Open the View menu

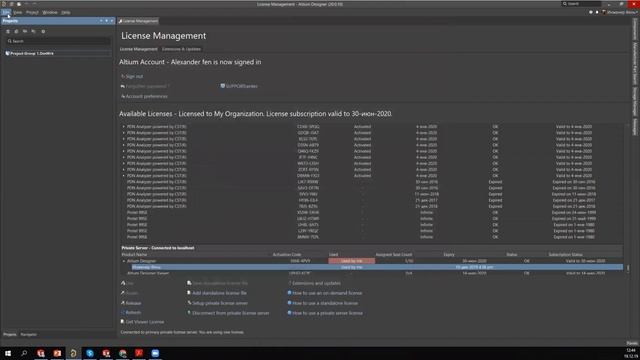click(18, 12)
